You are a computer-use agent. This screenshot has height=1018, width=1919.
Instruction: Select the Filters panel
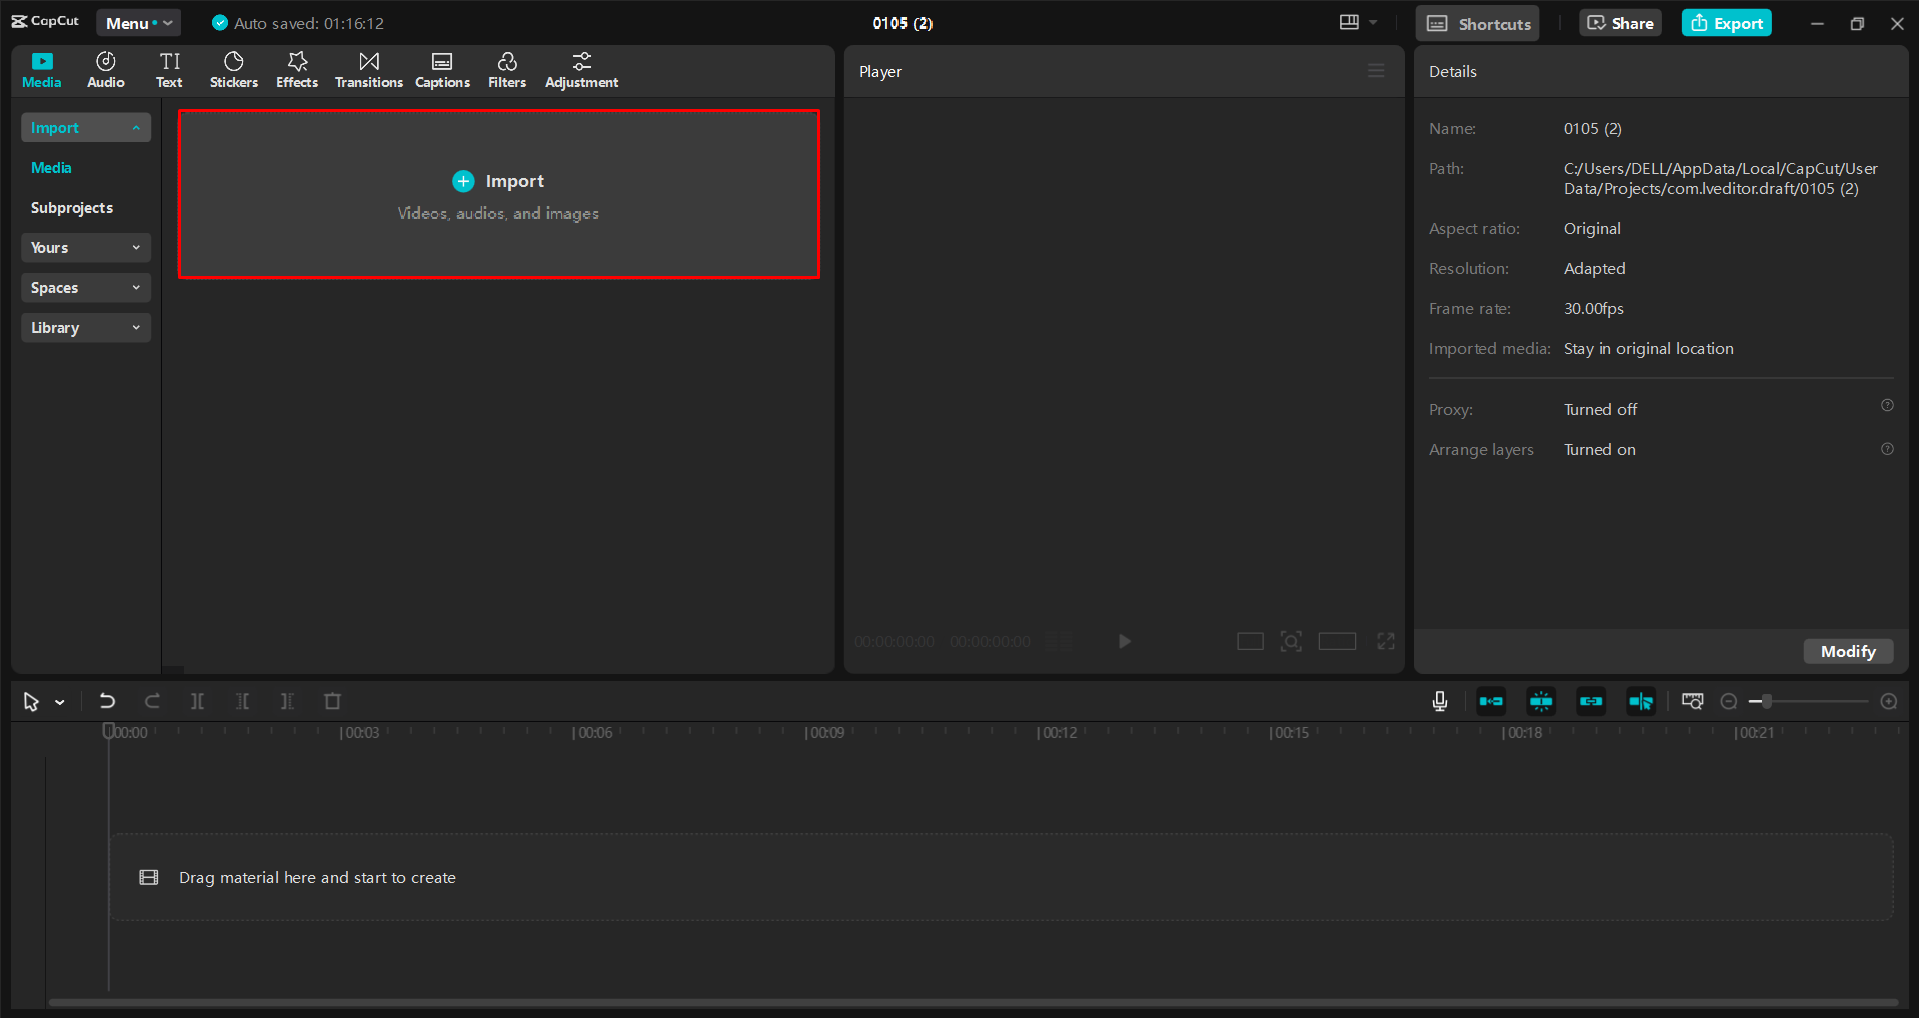click(506, 70)
